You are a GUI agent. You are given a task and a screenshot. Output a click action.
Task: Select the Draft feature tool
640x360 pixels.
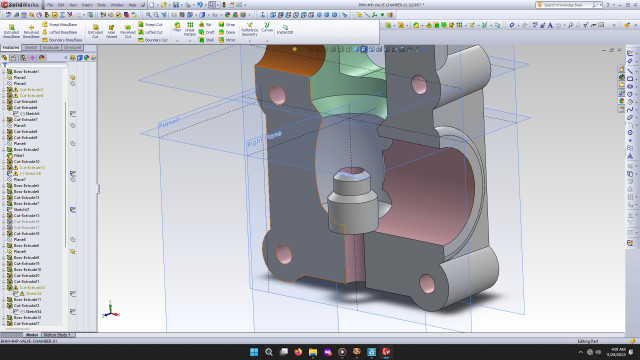tap(206, 32)
